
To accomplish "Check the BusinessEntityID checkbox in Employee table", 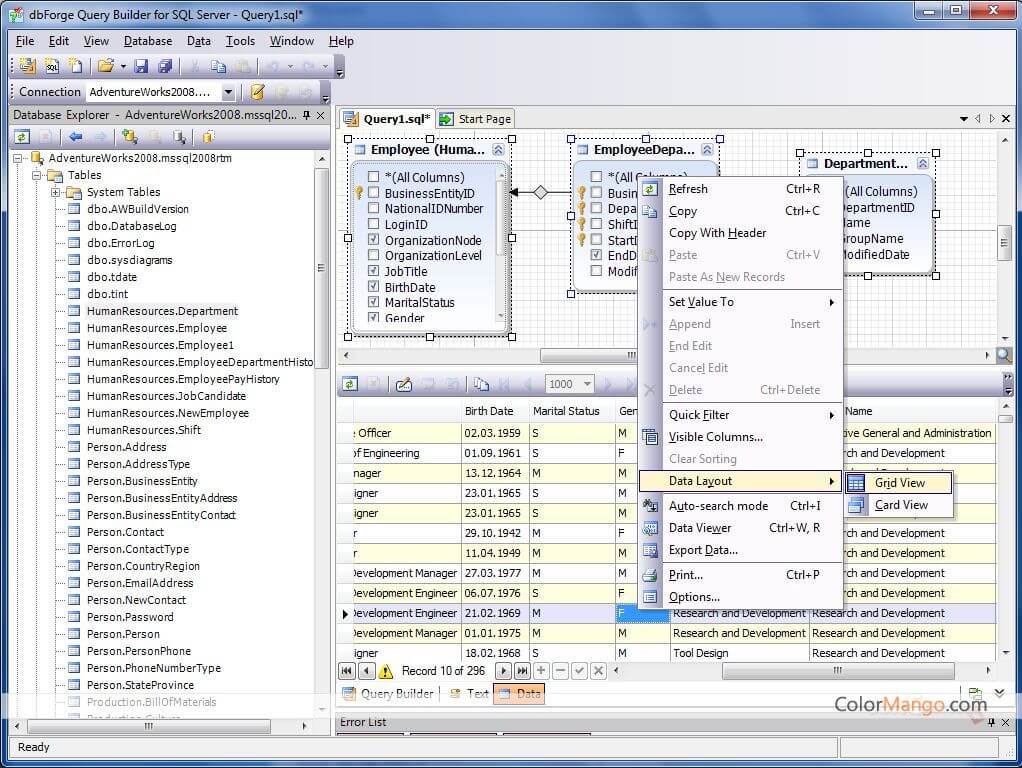I will pyautogui.click(x=373, y=192).
